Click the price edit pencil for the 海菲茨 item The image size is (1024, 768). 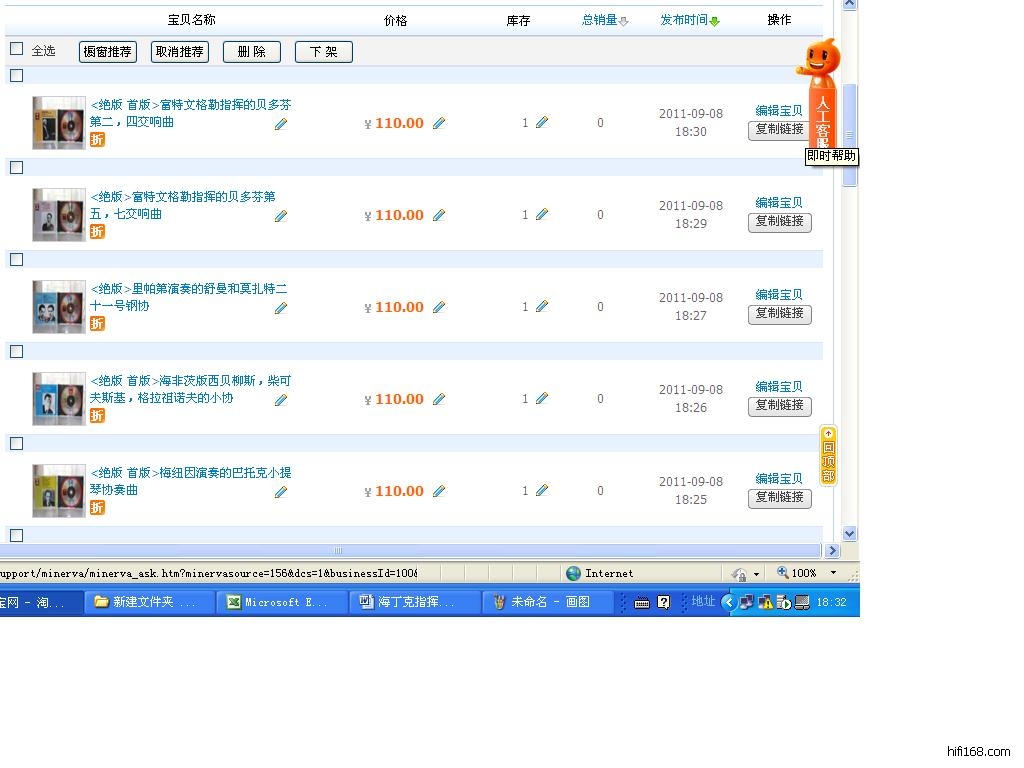439,399
